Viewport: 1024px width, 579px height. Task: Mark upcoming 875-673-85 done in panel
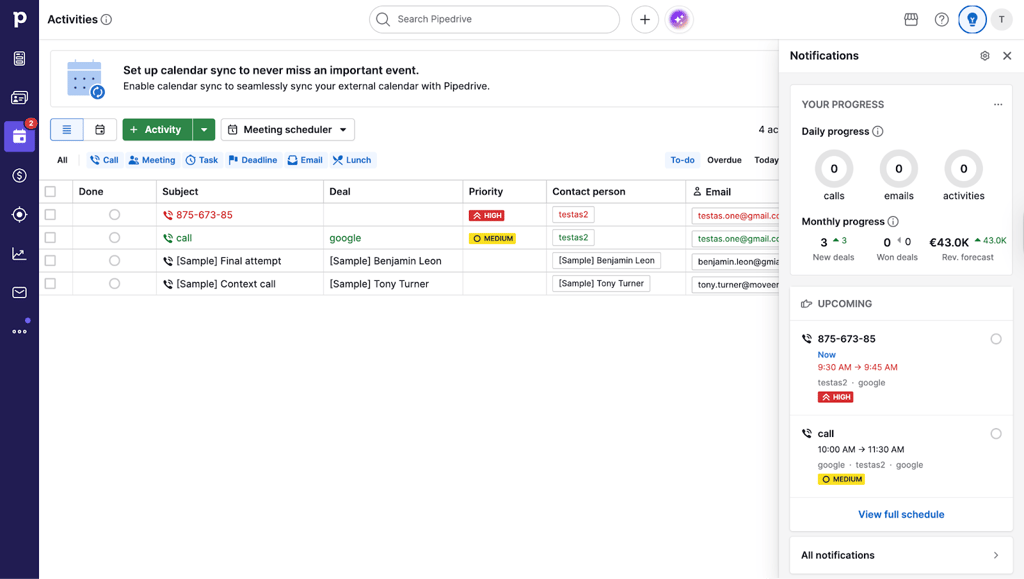click(x=996, y=339)
